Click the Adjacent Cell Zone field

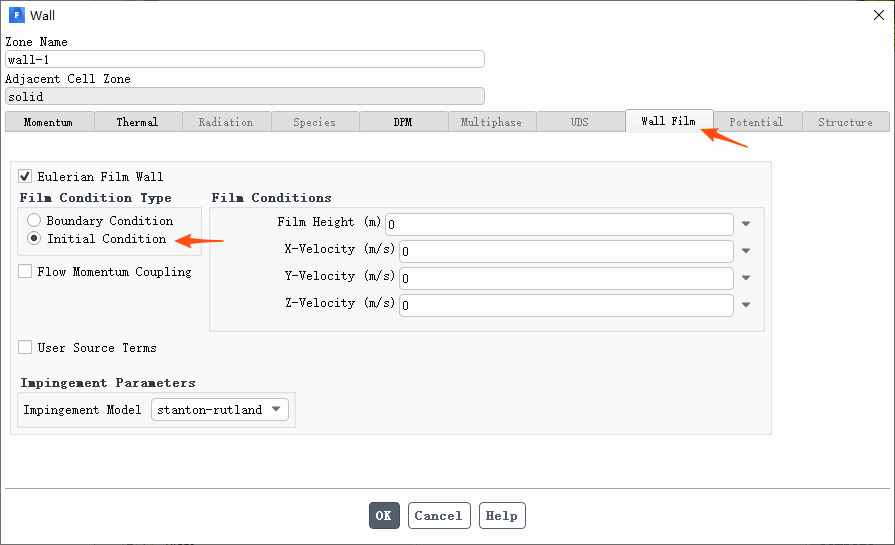point(245,96)
